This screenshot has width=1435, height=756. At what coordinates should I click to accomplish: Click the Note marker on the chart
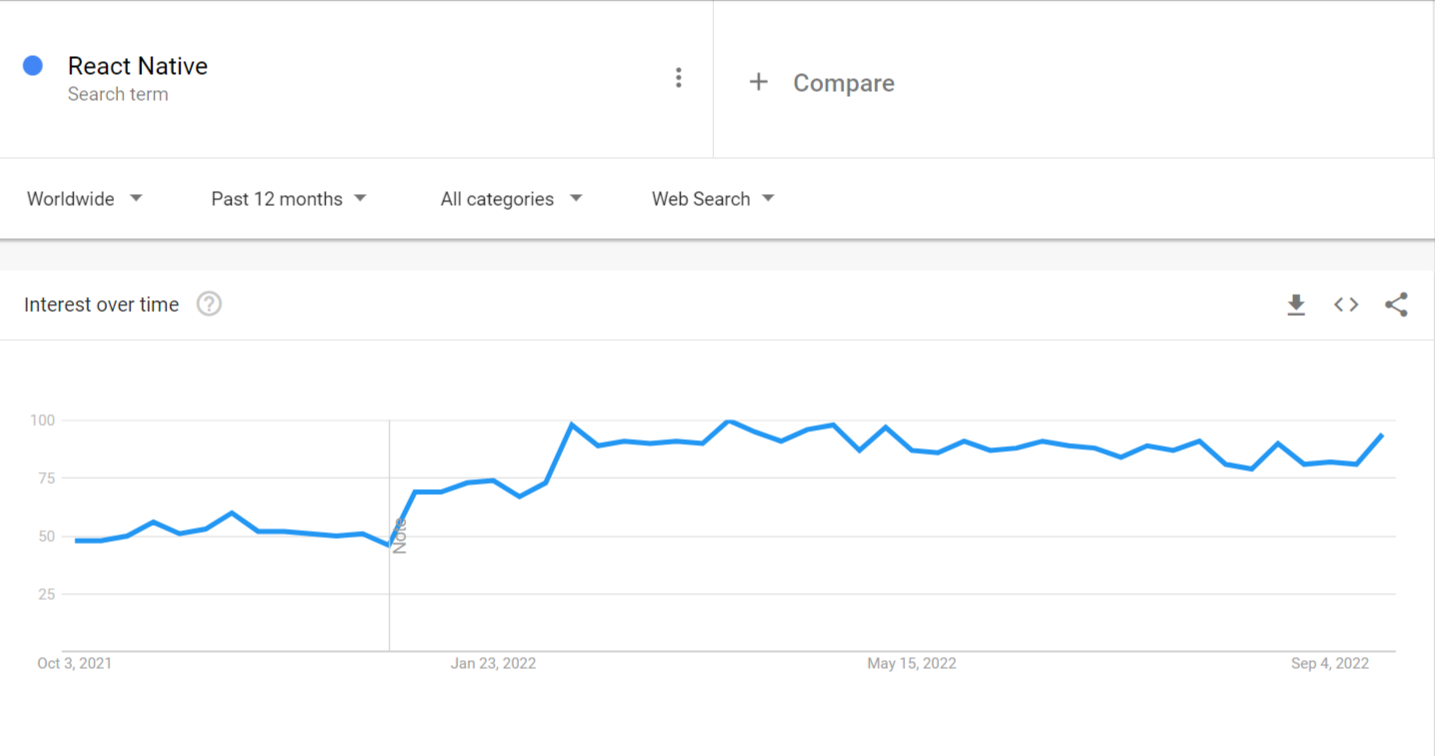[399, 536]
